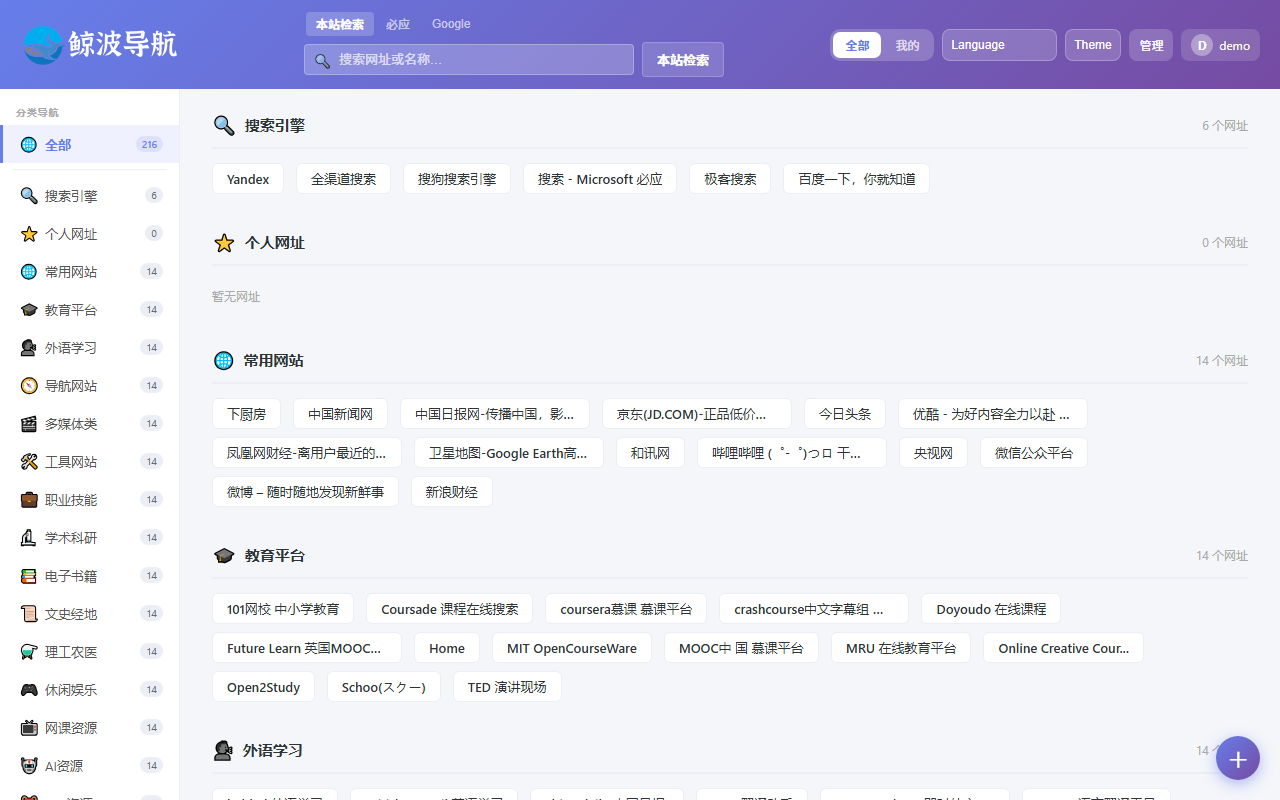
Task: Click globe icon next to sidebar 全部
Action: pyautogui.click(x=29, y=145)
